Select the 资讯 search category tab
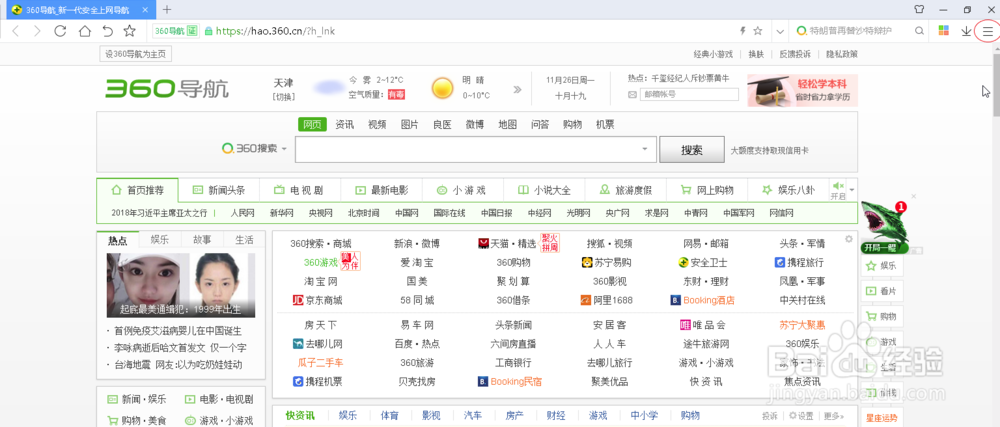 344,124
